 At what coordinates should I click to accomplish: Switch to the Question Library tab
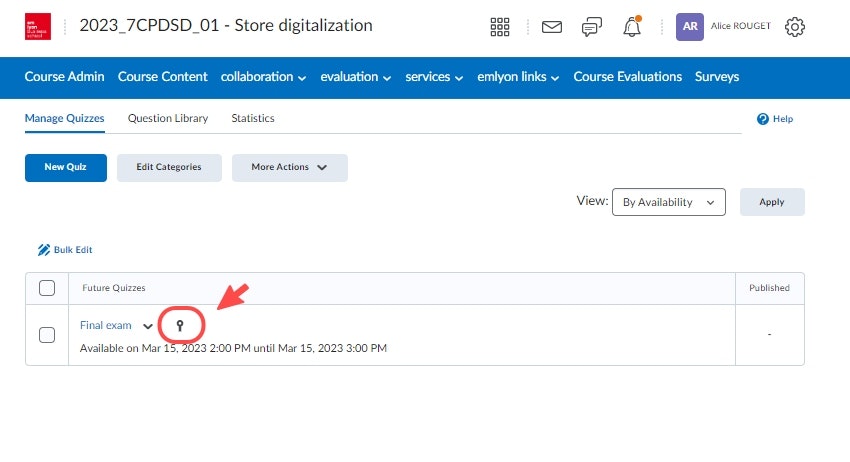tap(168, 118)
